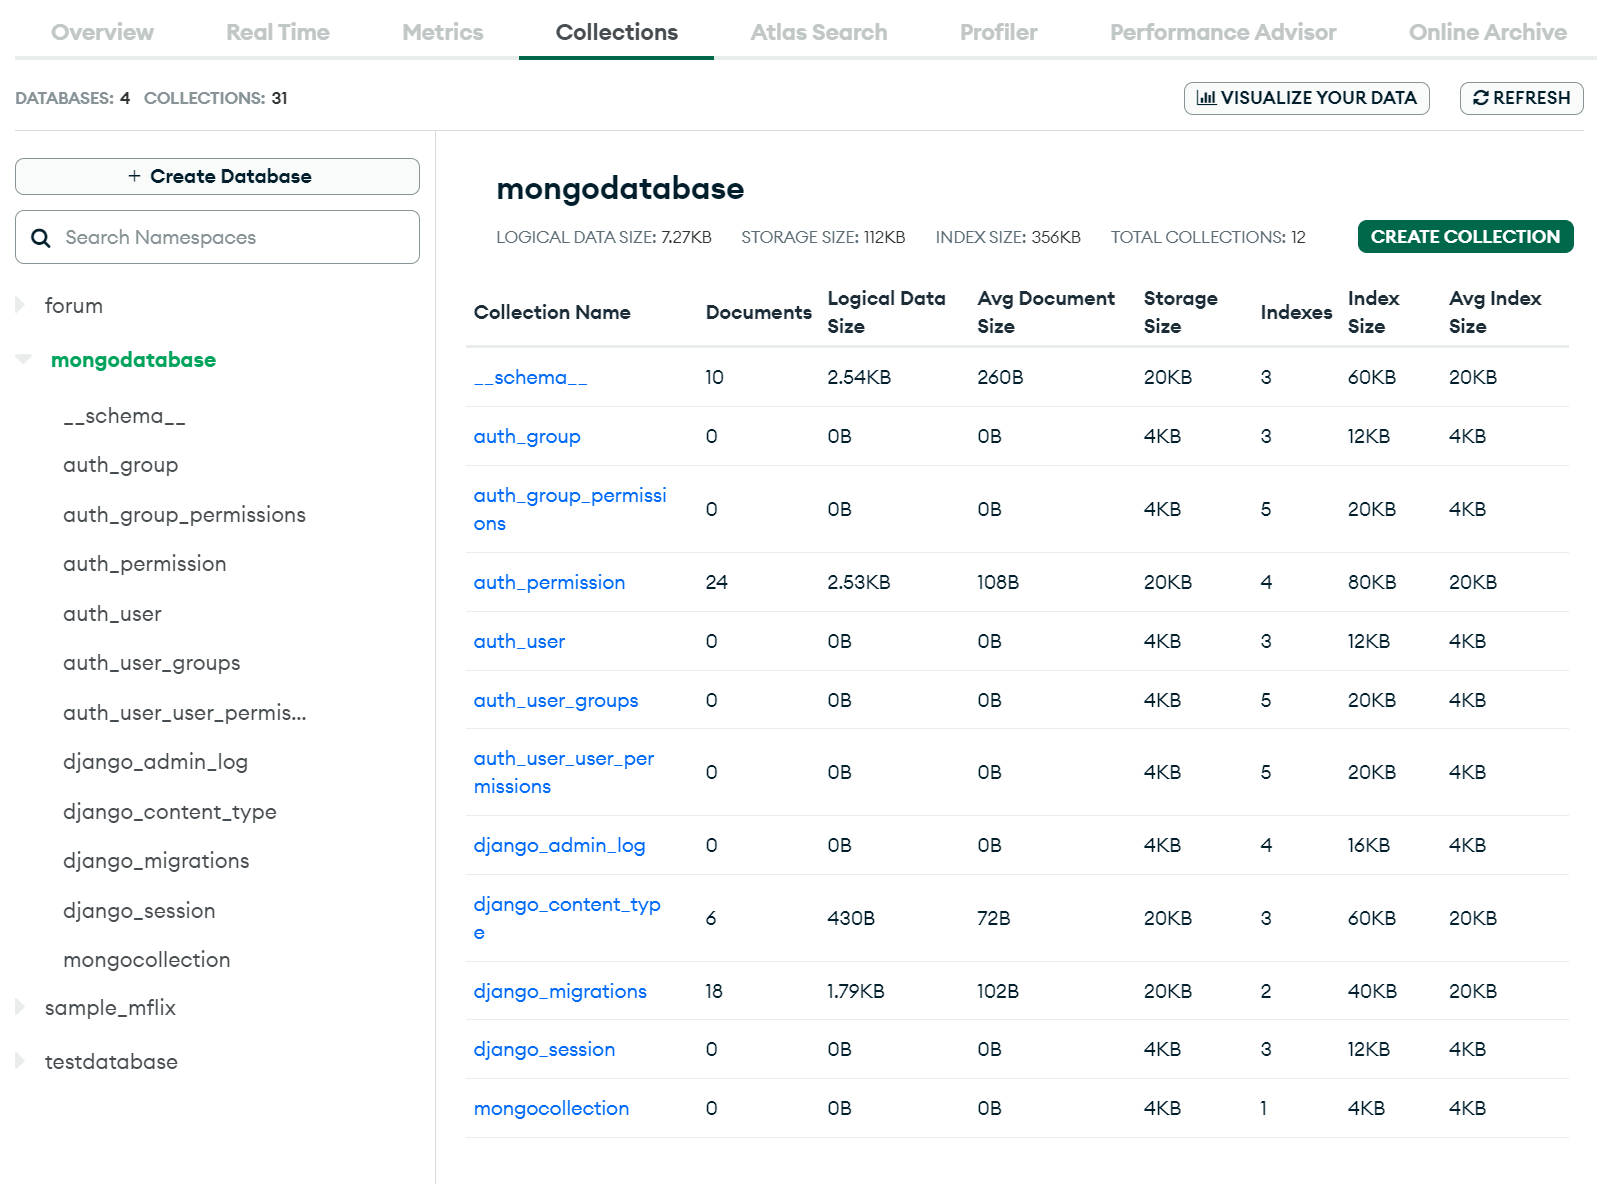Select django_content_type in the sidebar
The height and width of the screenshot is (1184, 1597).
pos(169,812)
